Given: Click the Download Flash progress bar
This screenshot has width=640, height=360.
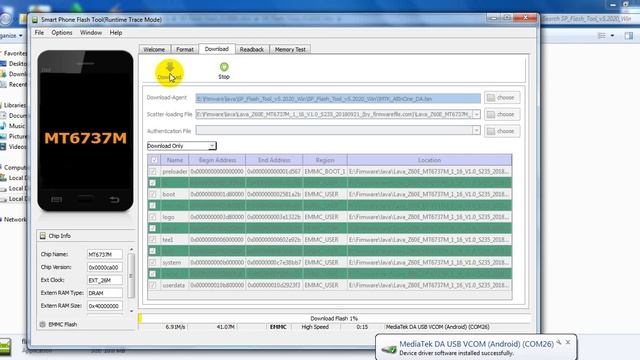Looking at the screenshot, I should click(334, 318).
